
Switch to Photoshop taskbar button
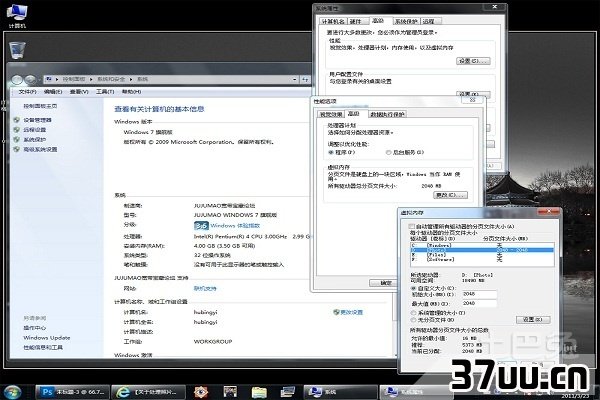coord(72,392)
